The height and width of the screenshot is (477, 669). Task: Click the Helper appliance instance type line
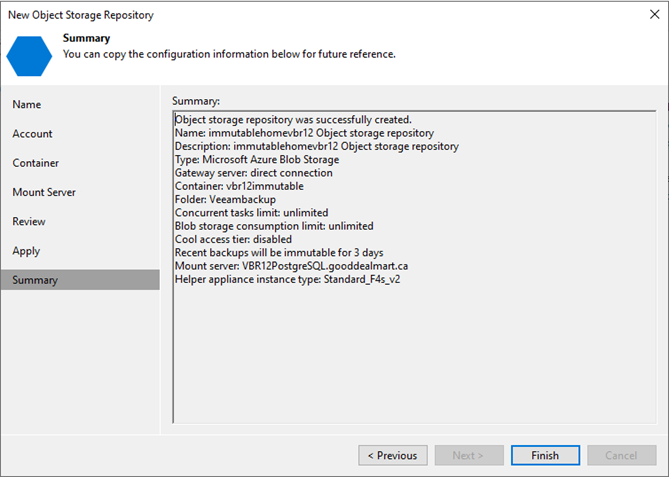(x=288, y=279)
